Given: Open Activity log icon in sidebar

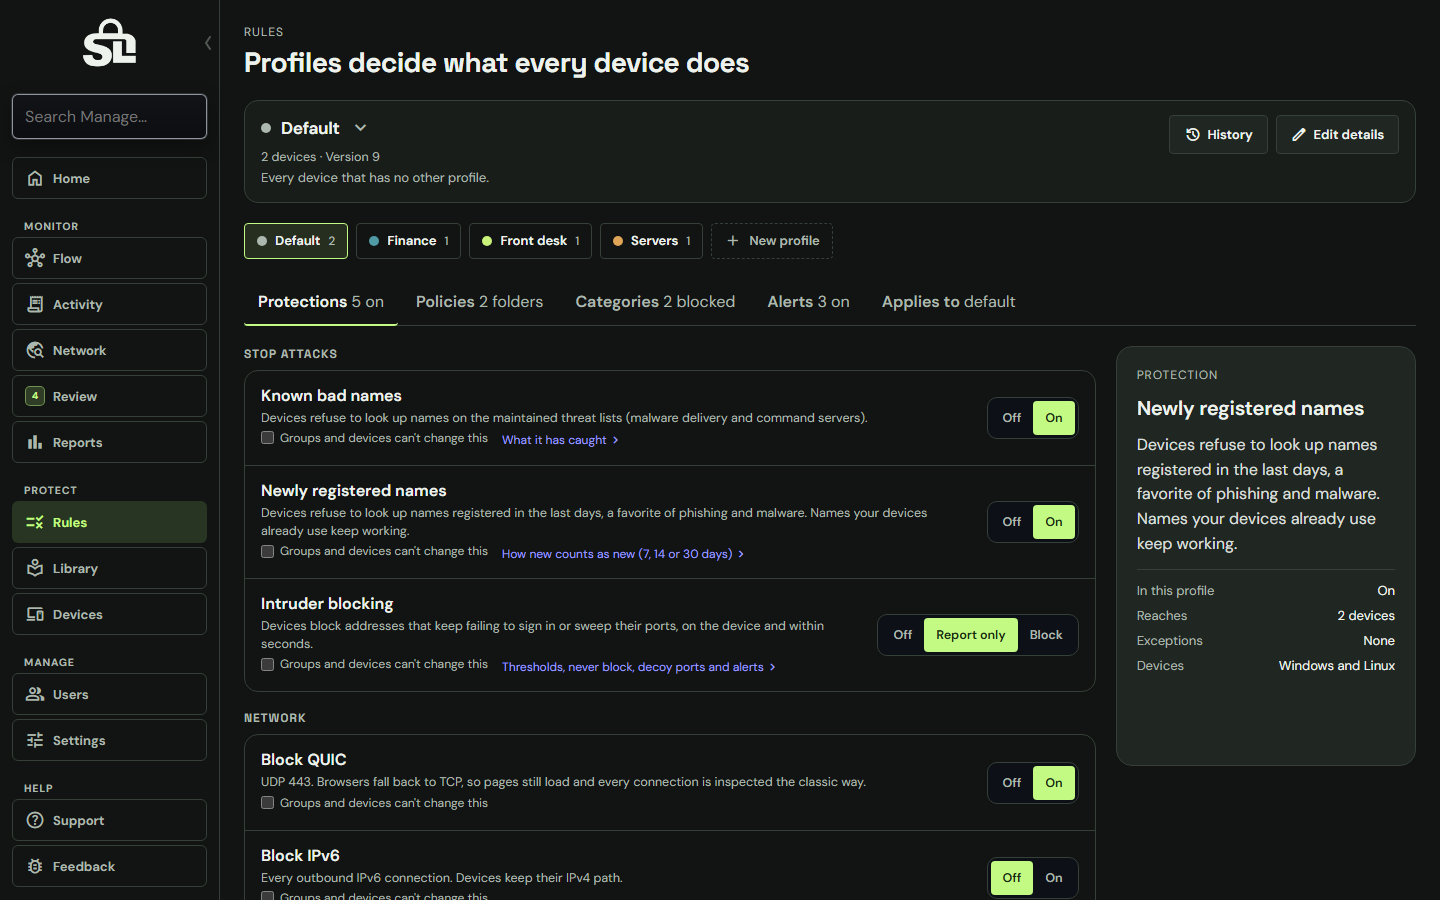Looking at the screenshot, I should (35, 304).
